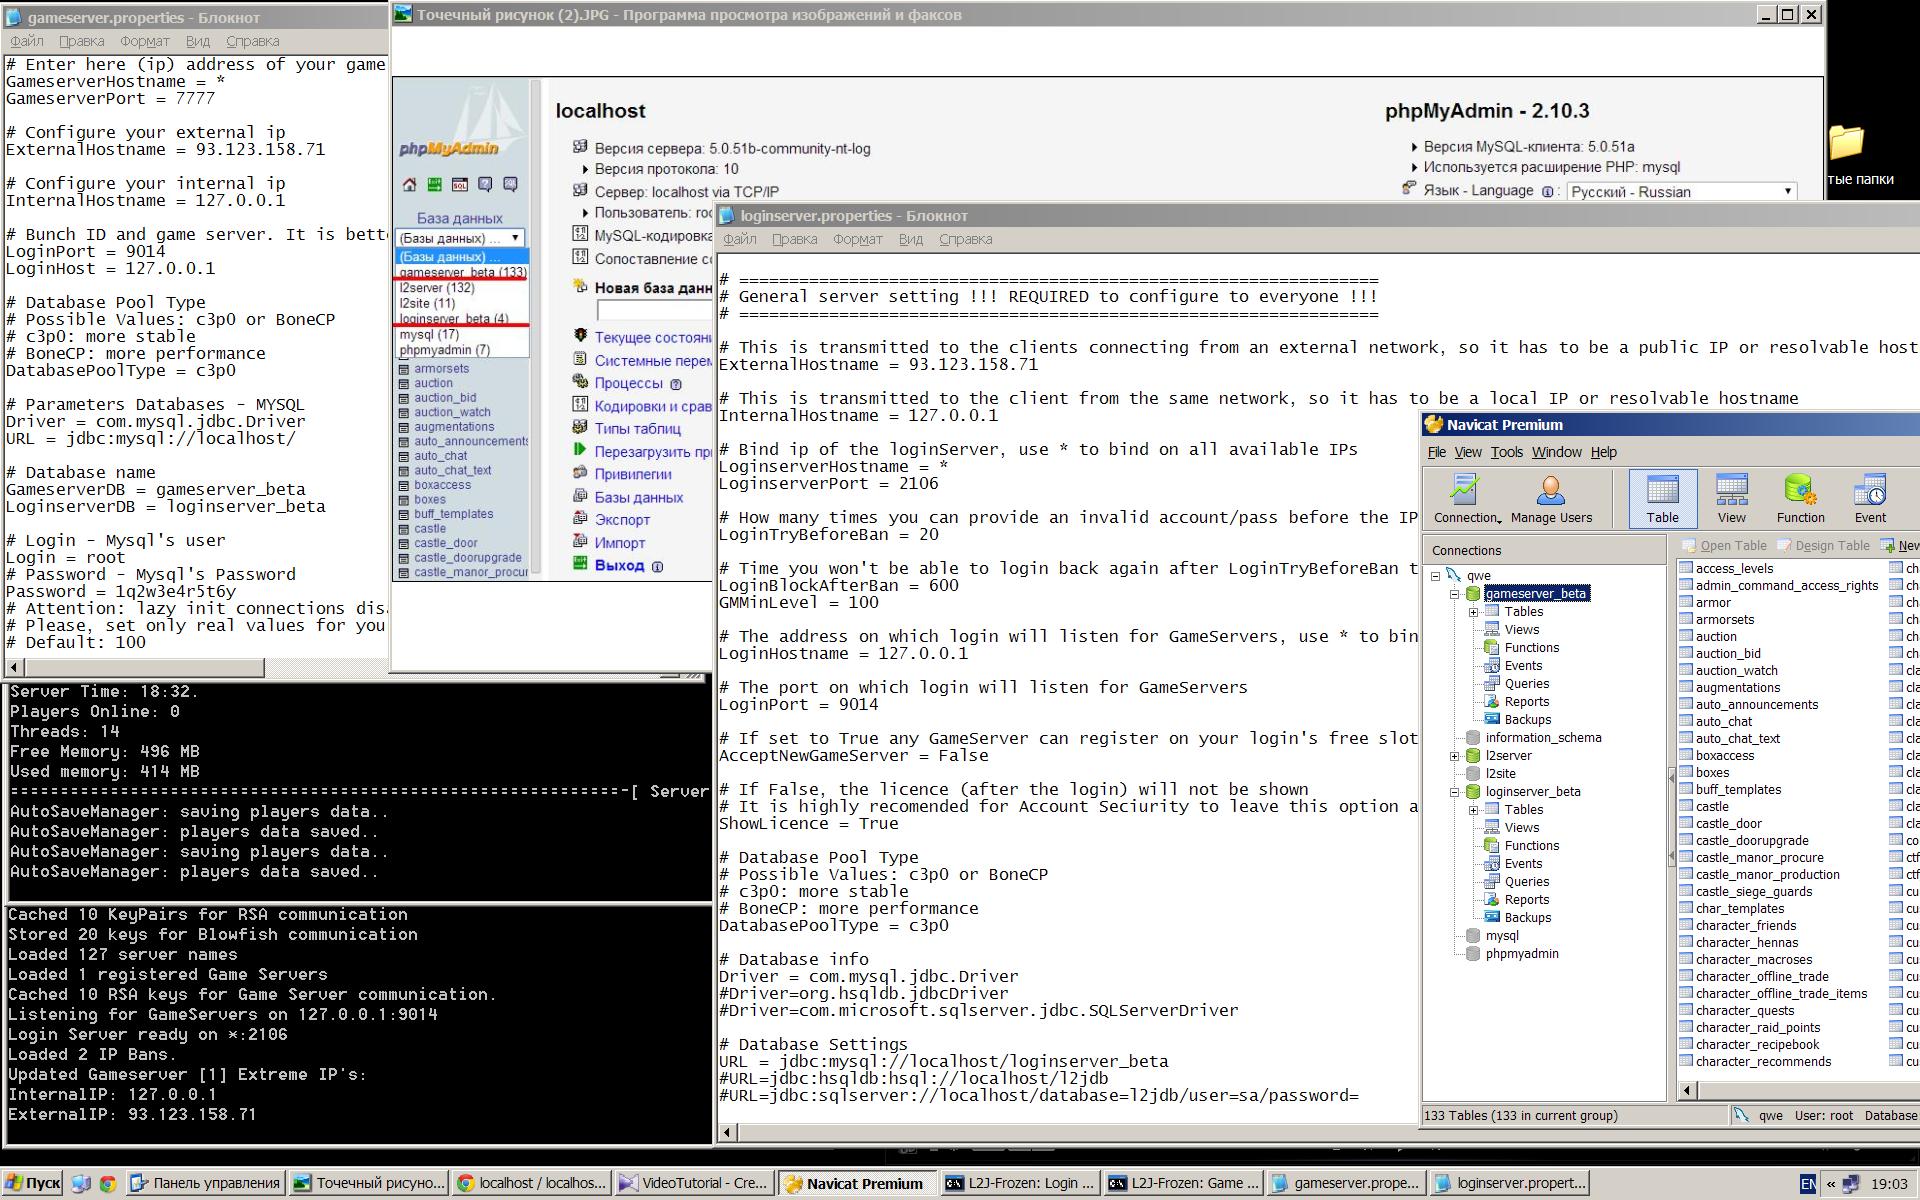Open Navicat File menu

point(1436,452)
